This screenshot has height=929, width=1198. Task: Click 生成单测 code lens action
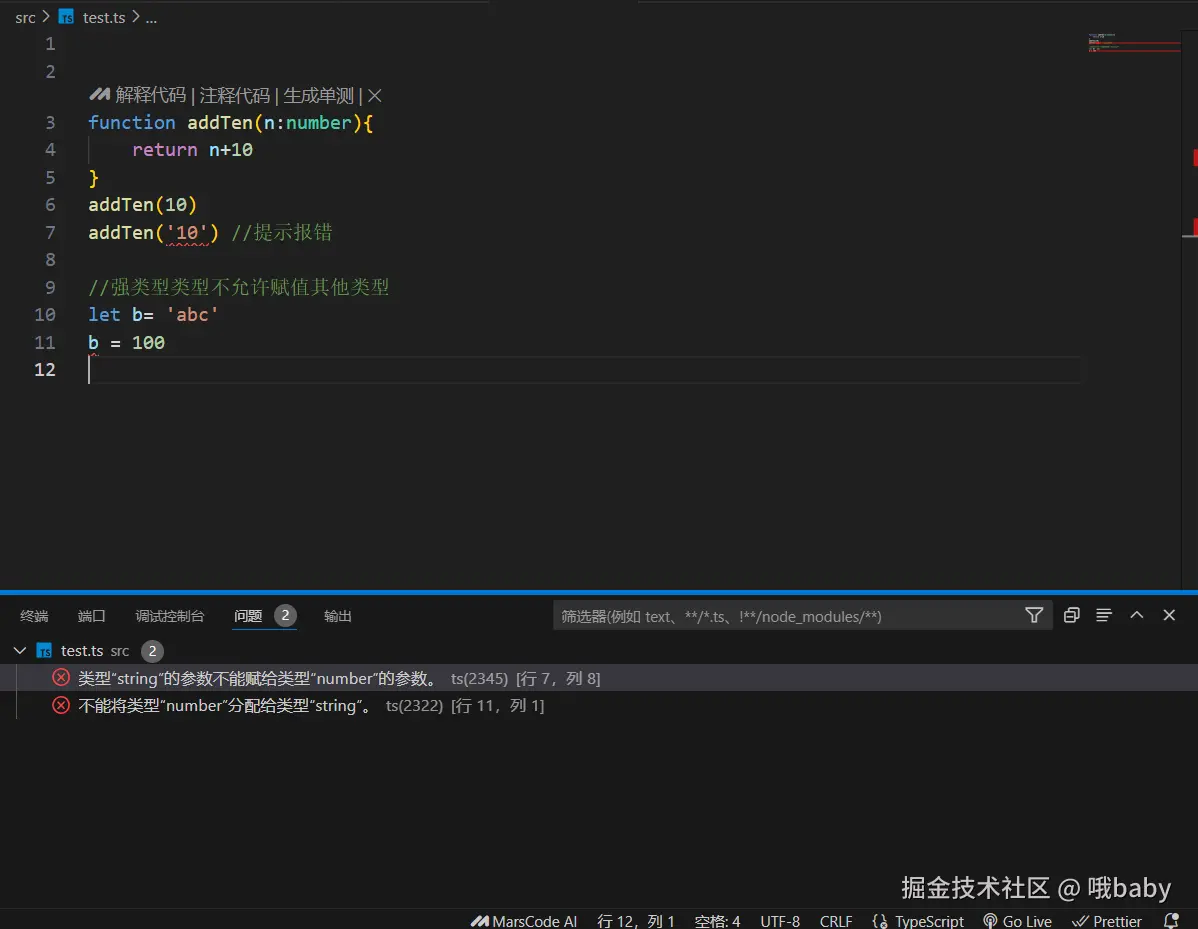tap(319, 95)
